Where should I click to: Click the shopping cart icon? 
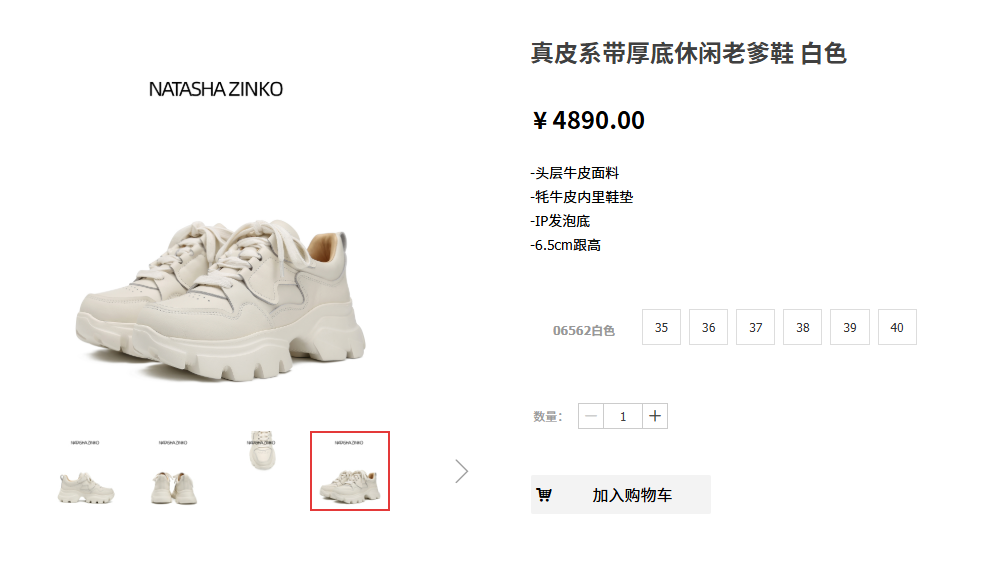click(x=544, y=495)
